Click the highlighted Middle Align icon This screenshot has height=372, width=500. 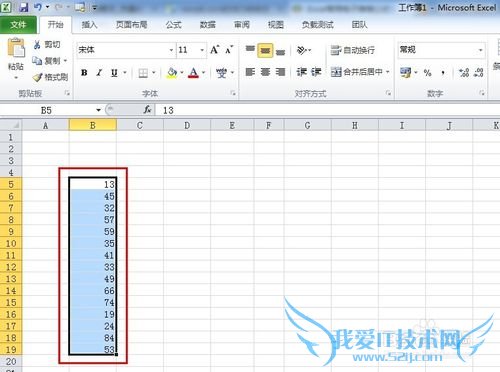265,50
